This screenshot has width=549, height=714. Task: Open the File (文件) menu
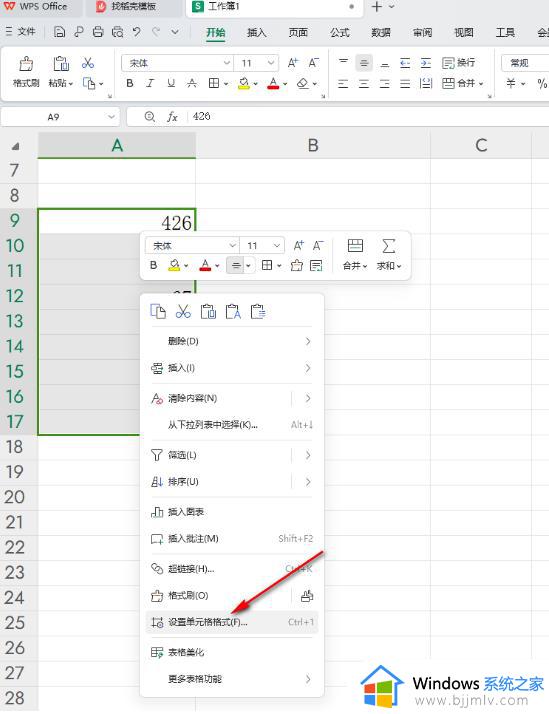pos(21,31)
